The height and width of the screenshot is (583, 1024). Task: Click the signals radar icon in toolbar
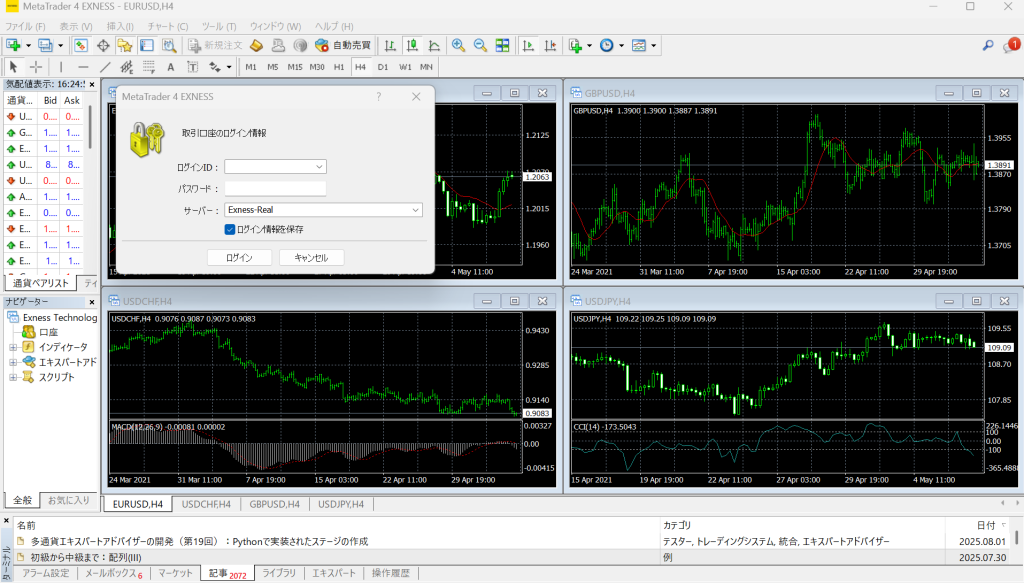300,45
